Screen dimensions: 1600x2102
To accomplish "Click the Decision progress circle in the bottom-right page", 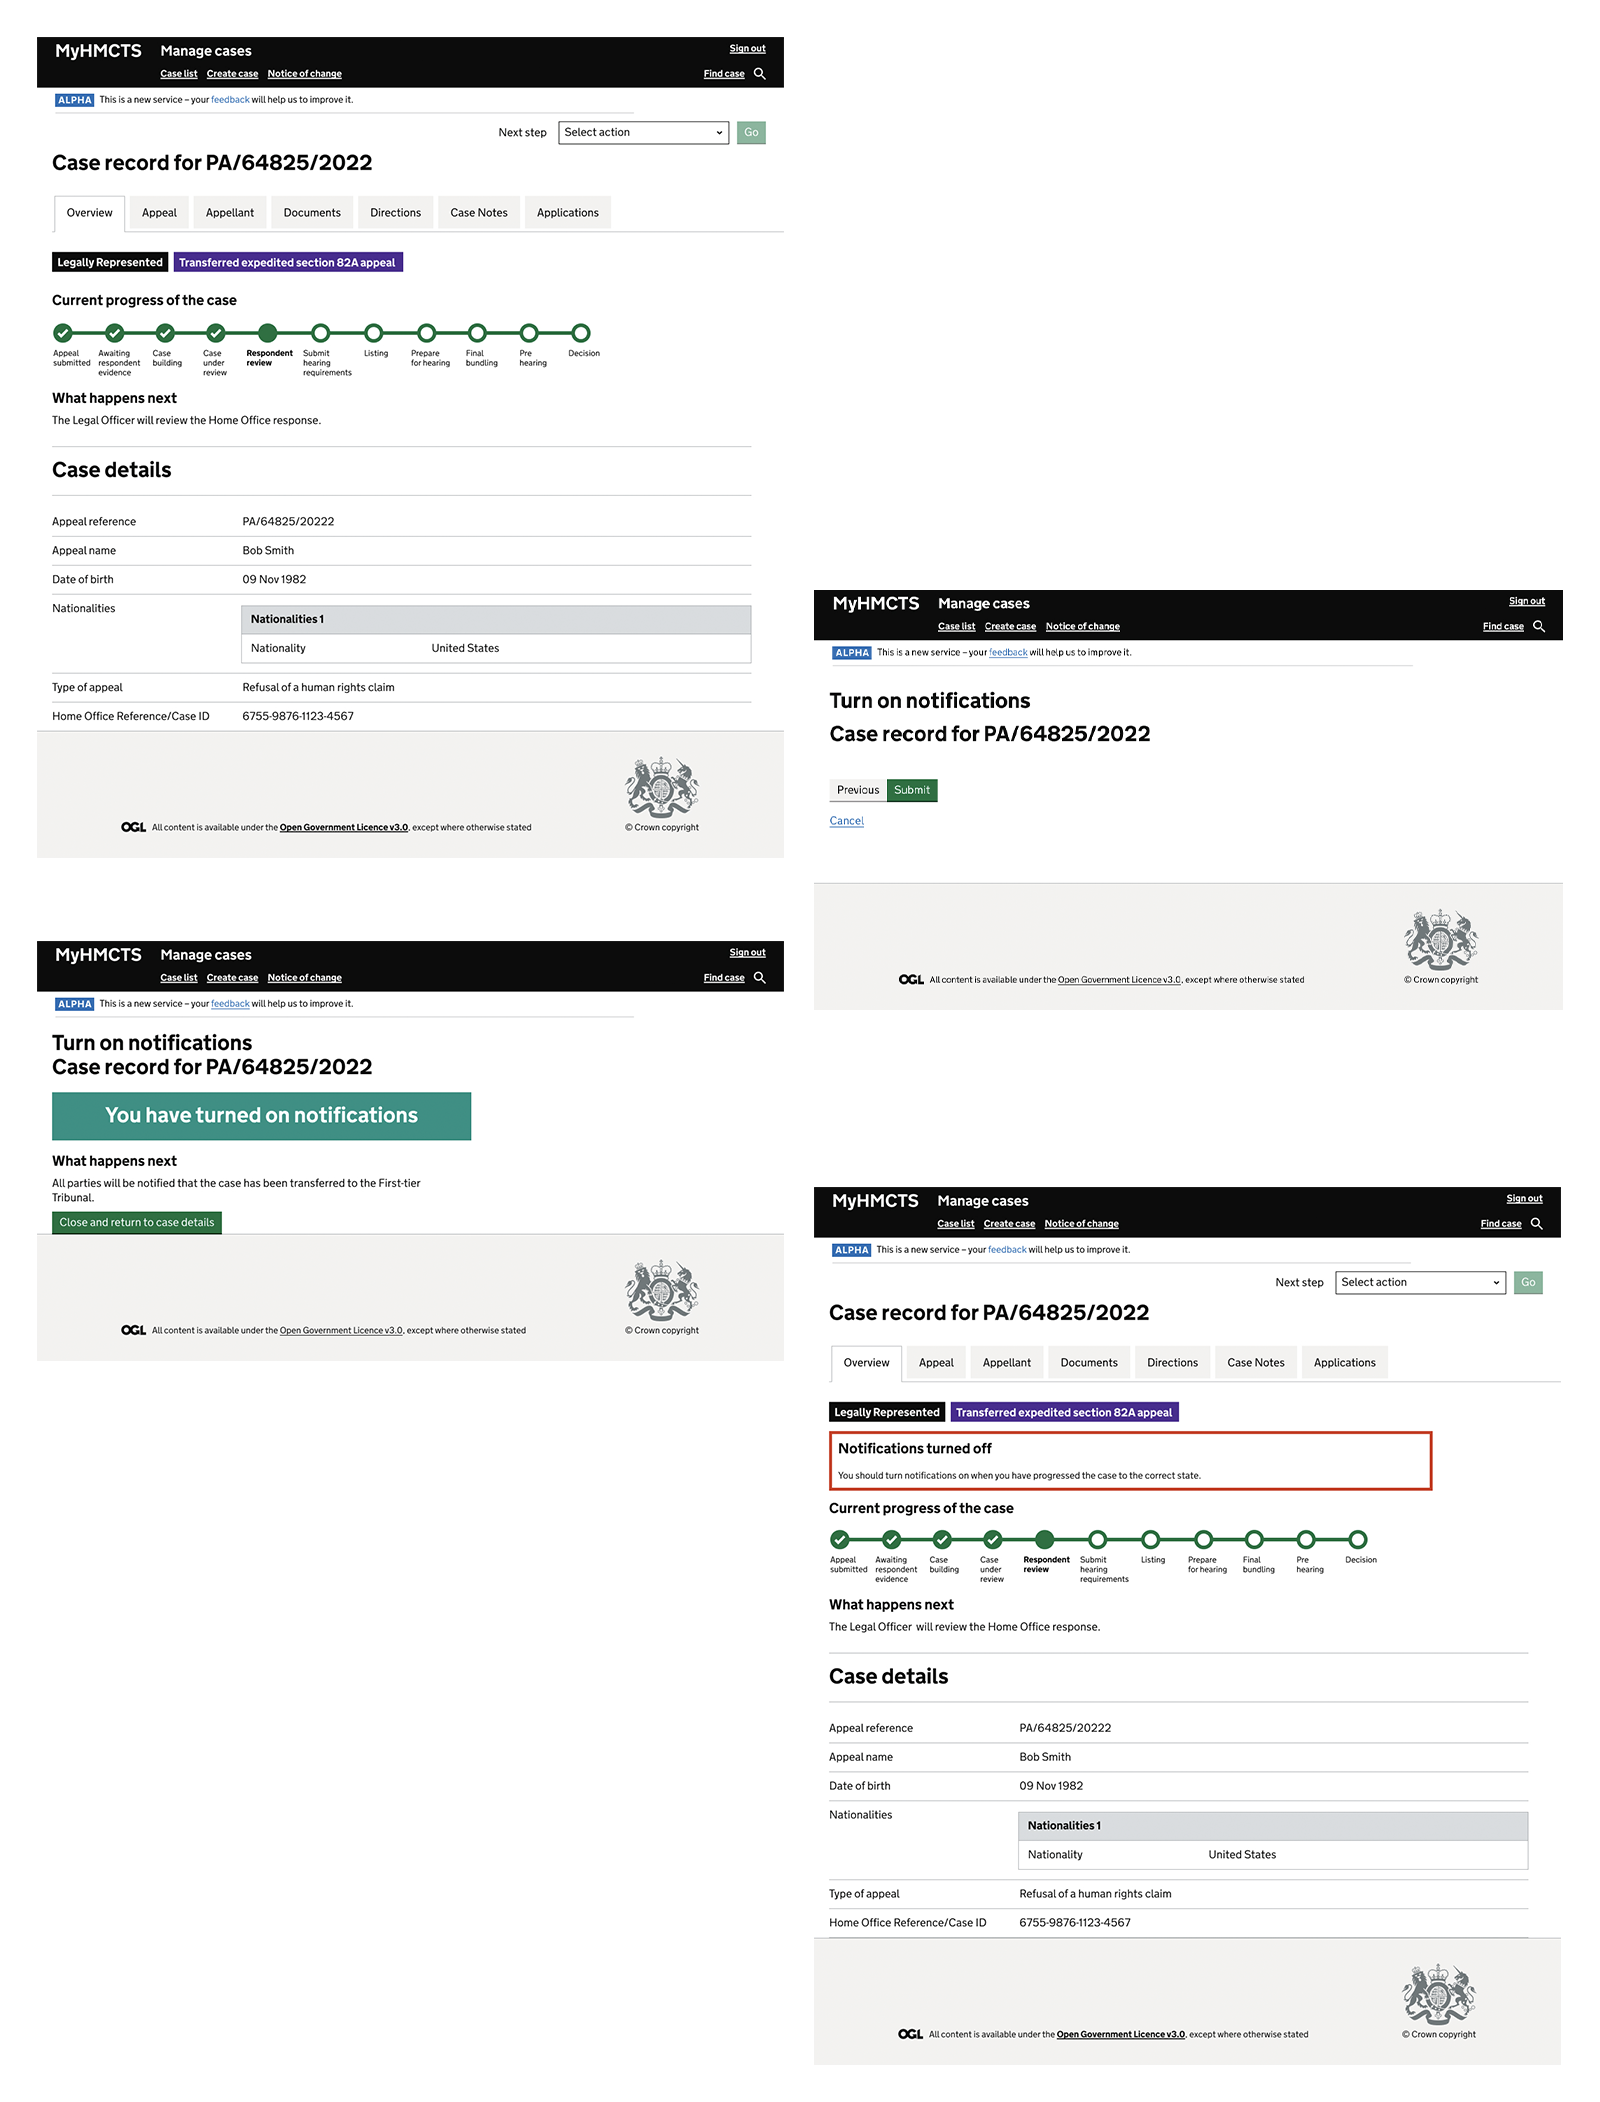I will pos(1357,1540).
